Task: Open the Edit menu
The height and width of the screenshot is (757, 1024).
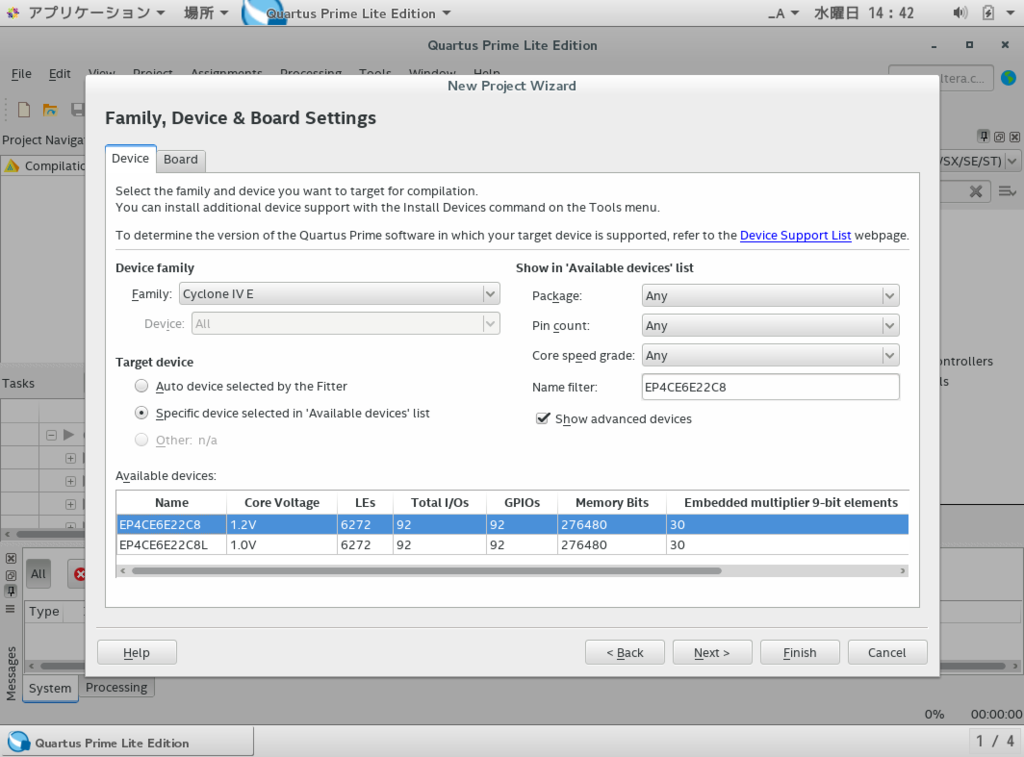Action: click(59, 74)
